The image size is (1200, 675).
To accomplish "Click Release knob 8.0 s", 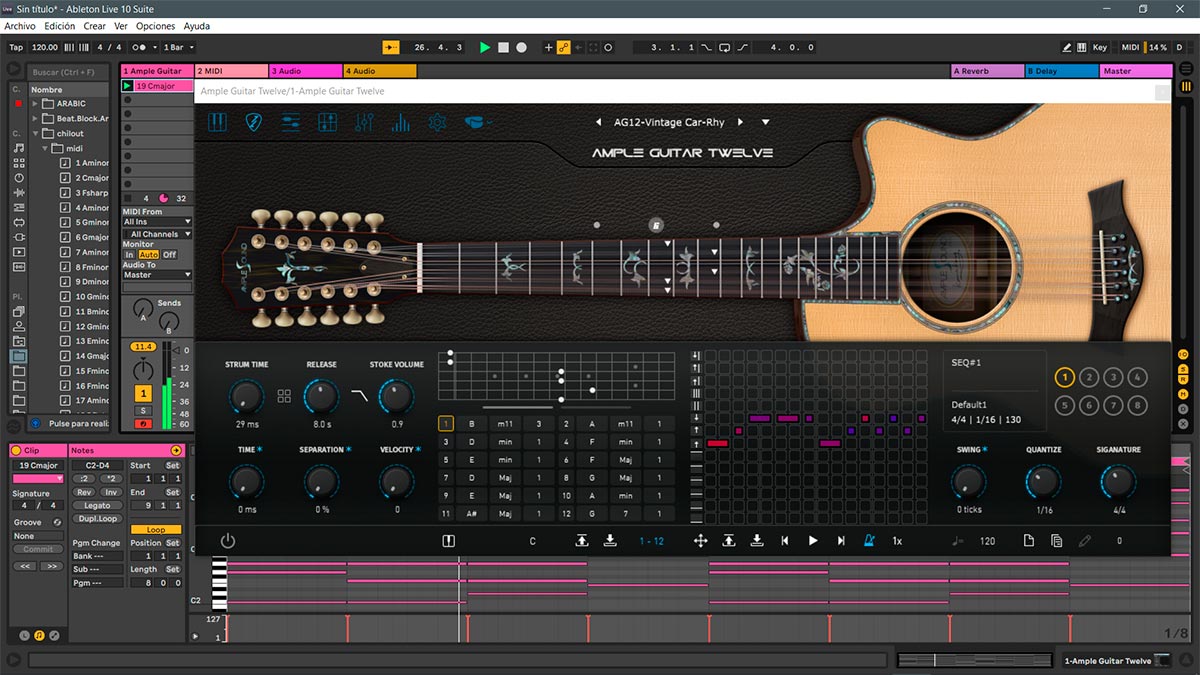I will click(x=321, y=397).
